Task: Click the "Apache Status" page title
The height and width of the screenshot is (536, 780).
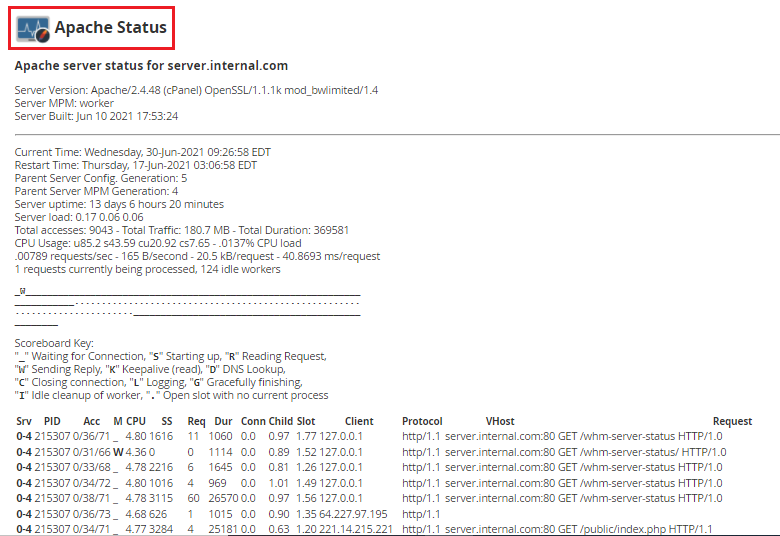Action: (110, 27)
